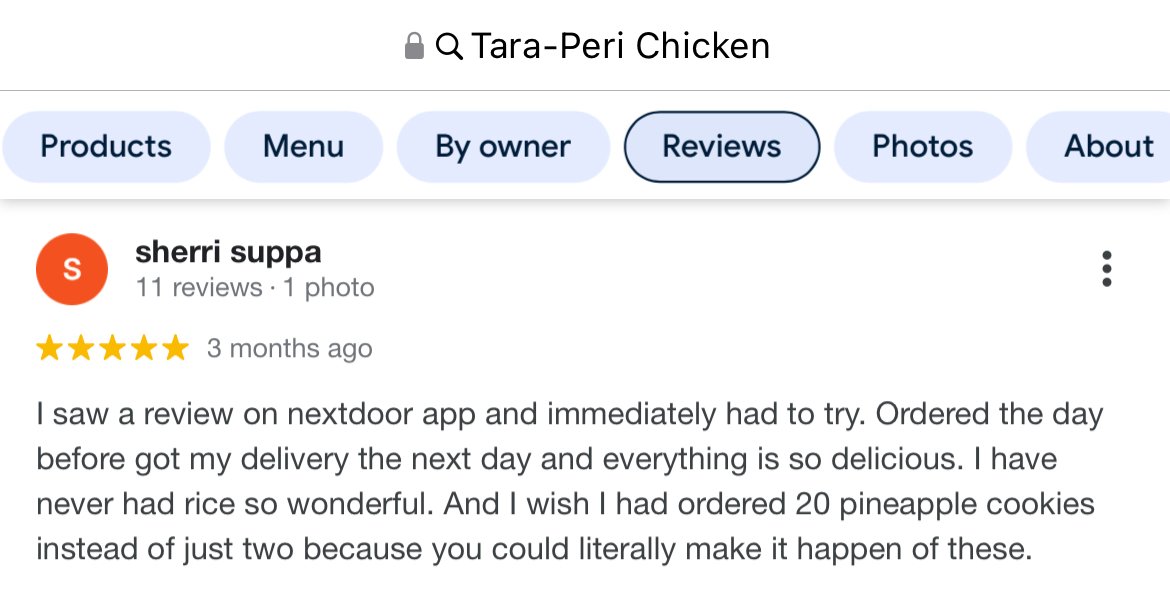
Task: Select the By owner tab
Action: point(503,147)
